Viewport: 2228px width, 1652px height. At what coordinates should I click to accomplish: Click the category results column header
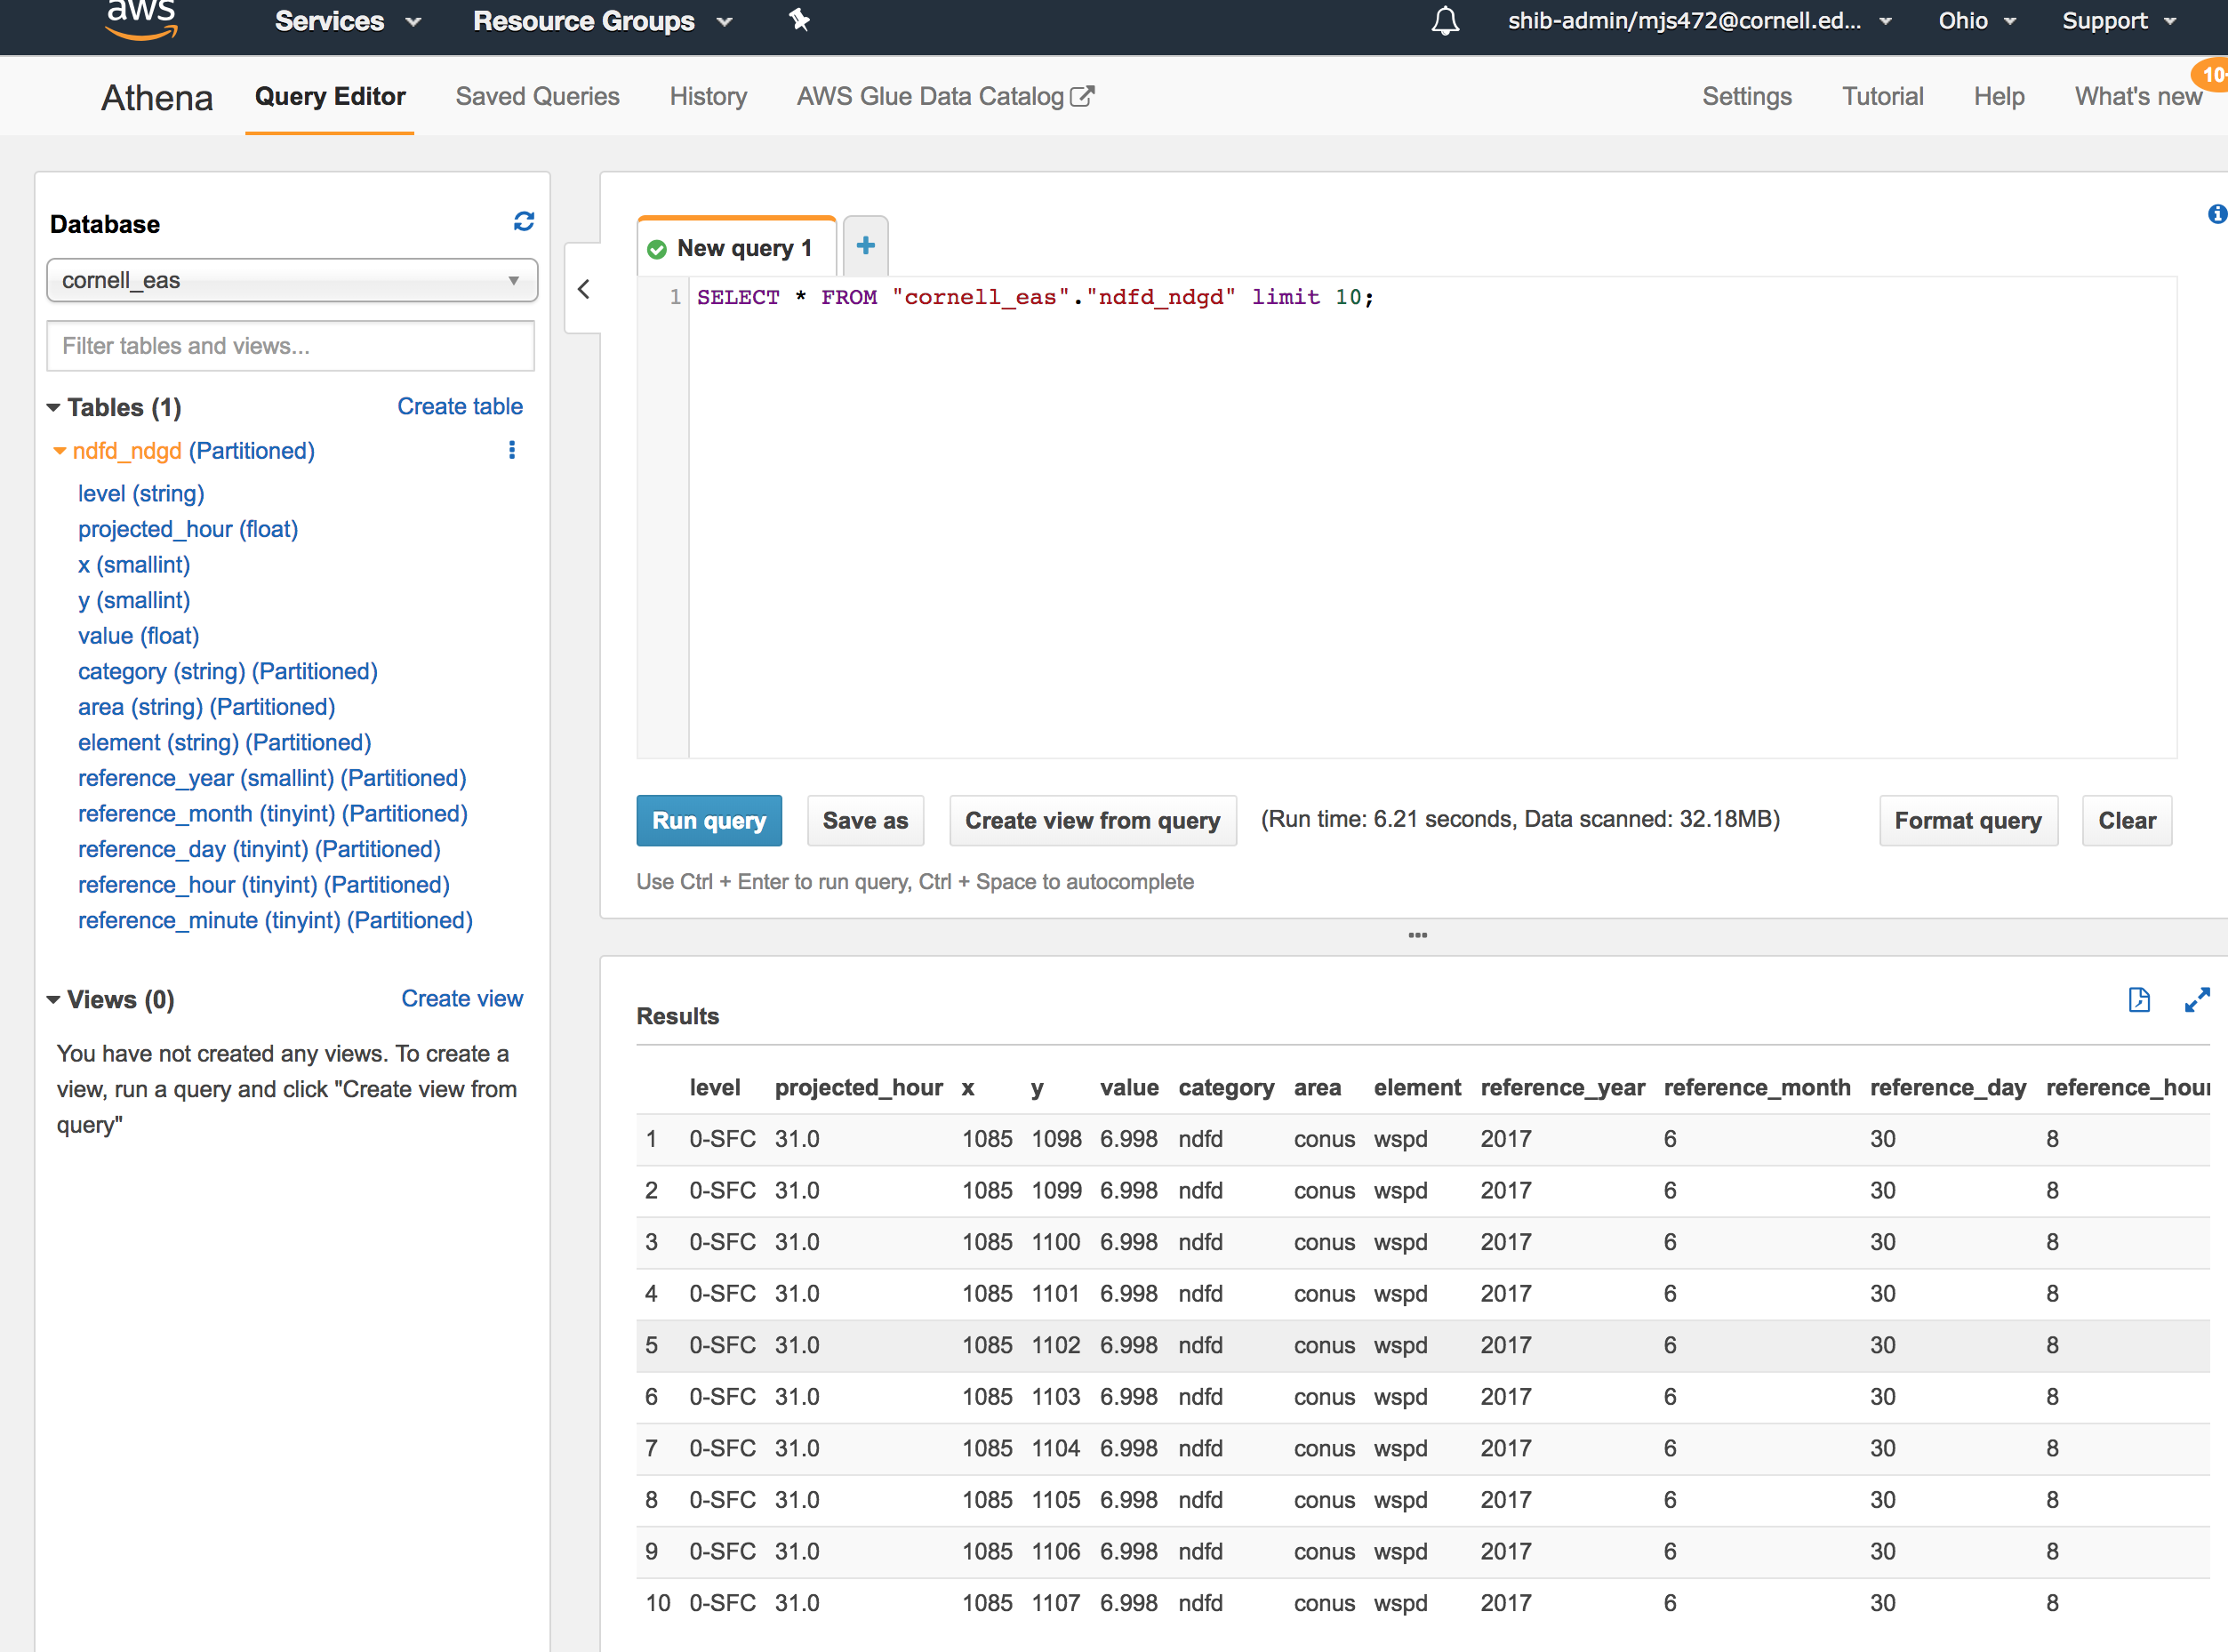[1226, 1087]
